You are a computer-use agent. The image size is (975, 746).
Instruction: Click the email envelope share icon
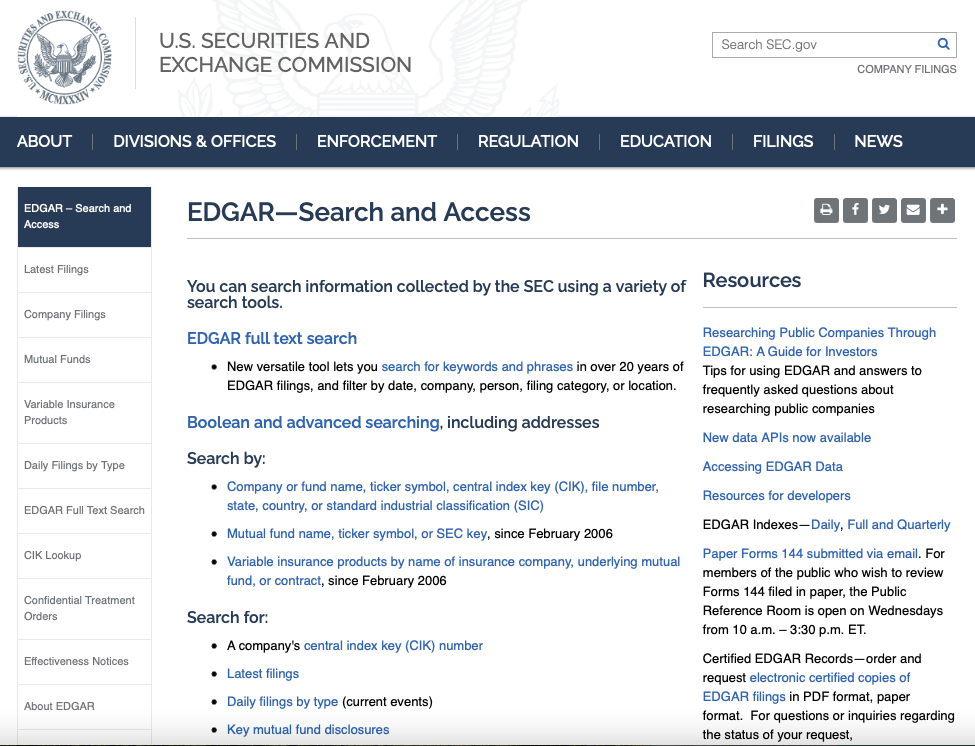913,210
